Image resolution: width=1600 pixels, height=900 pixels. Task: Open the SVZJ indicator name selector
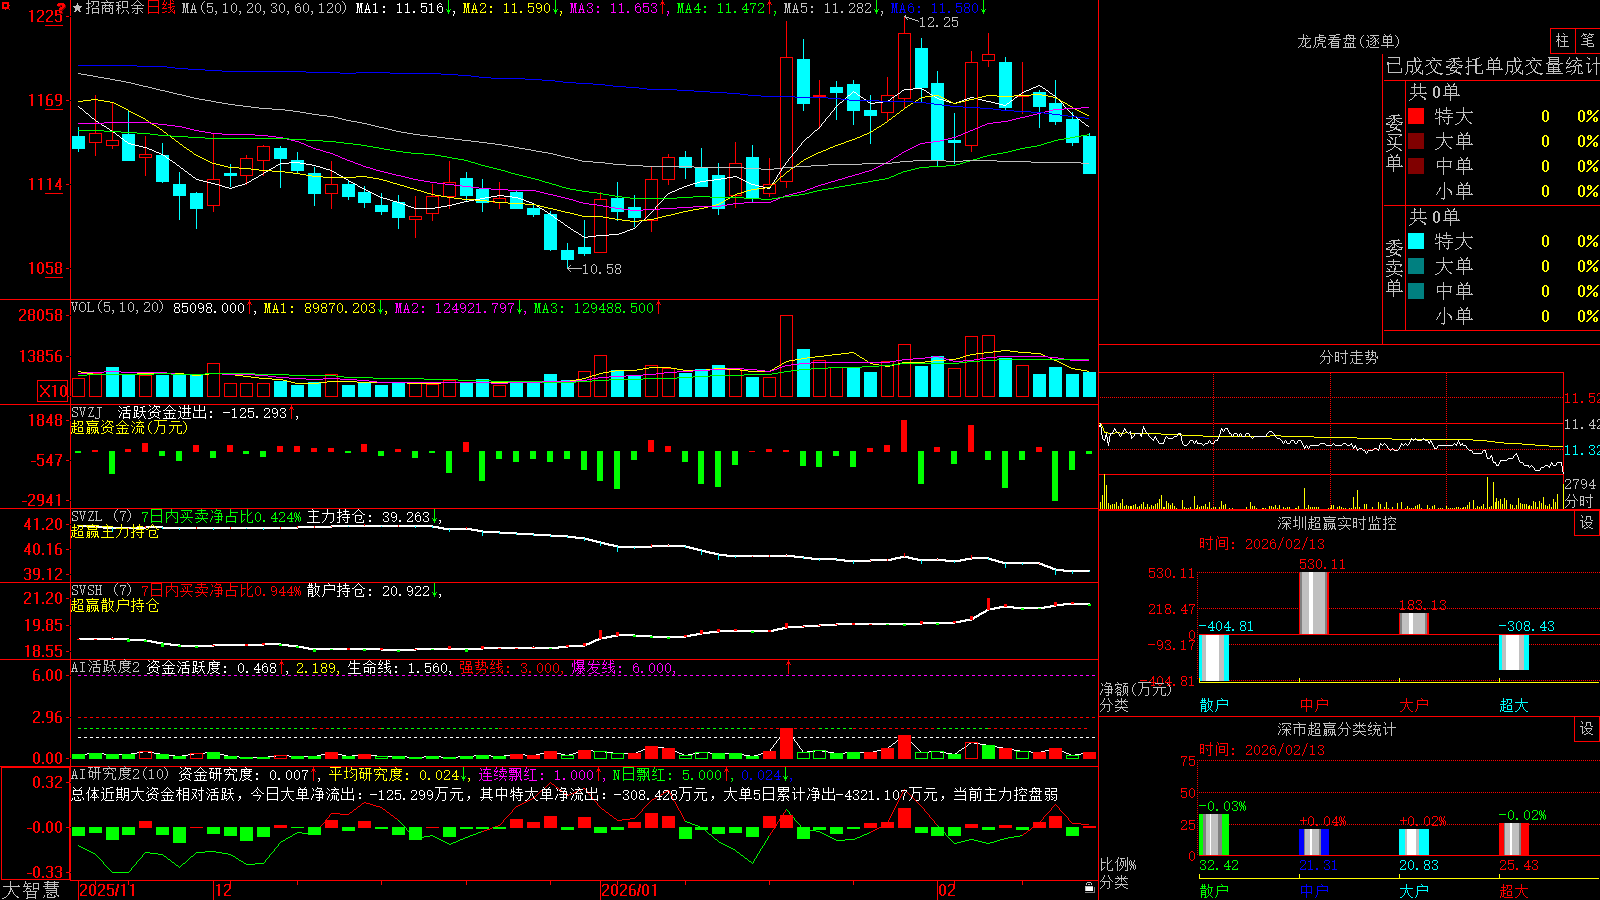point(87,412)
